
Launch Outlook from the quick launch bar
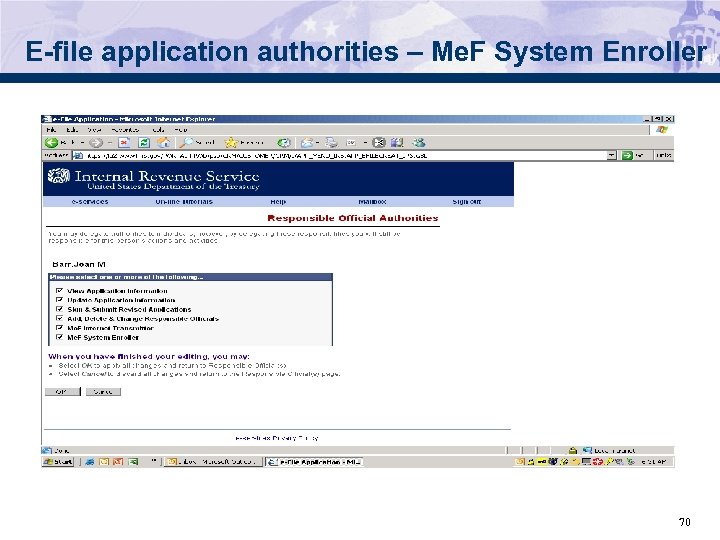104,461
